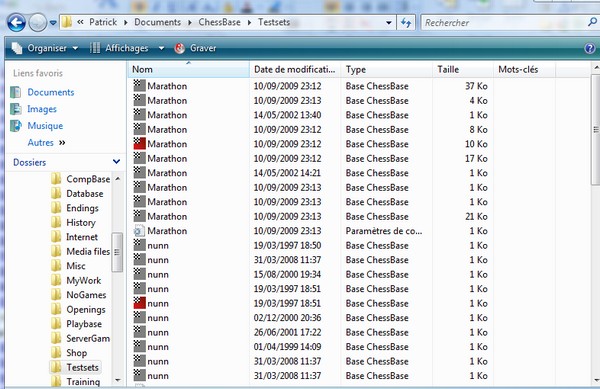Collapse the Dossiers folder pane
Screen dimensions: 600x389
[x=116, y=162]
